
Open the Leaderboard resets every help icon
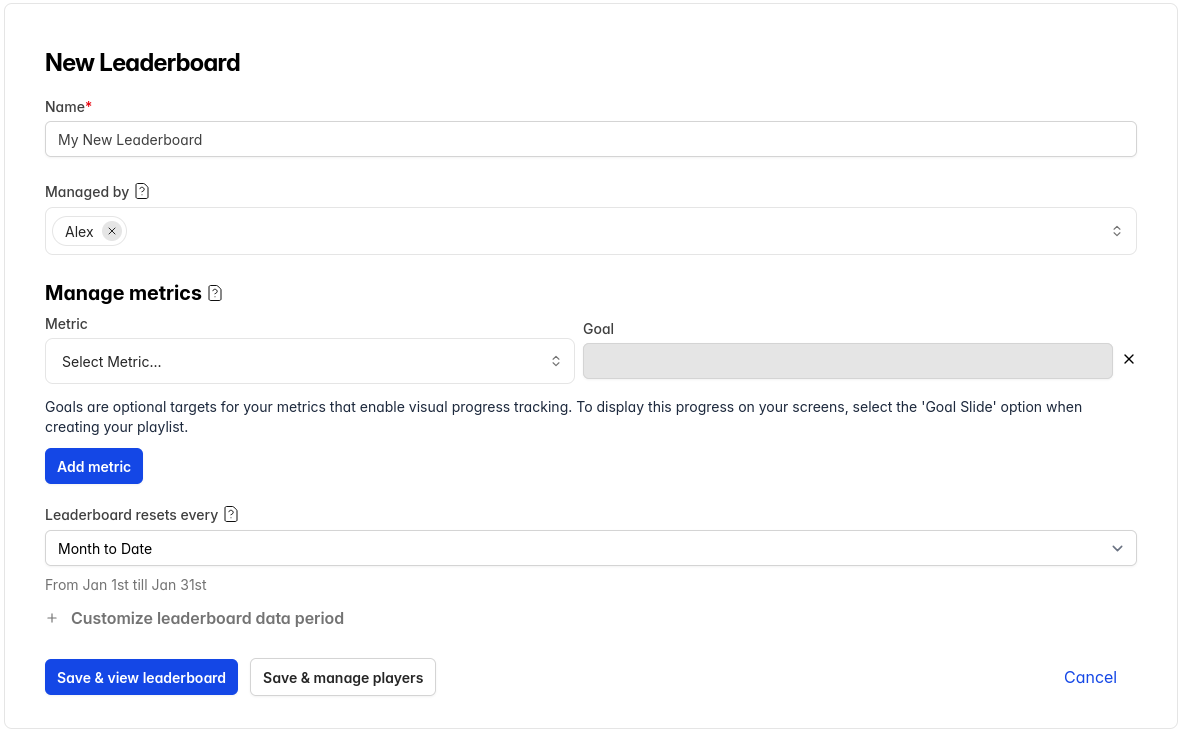click(x=230, y=514)
